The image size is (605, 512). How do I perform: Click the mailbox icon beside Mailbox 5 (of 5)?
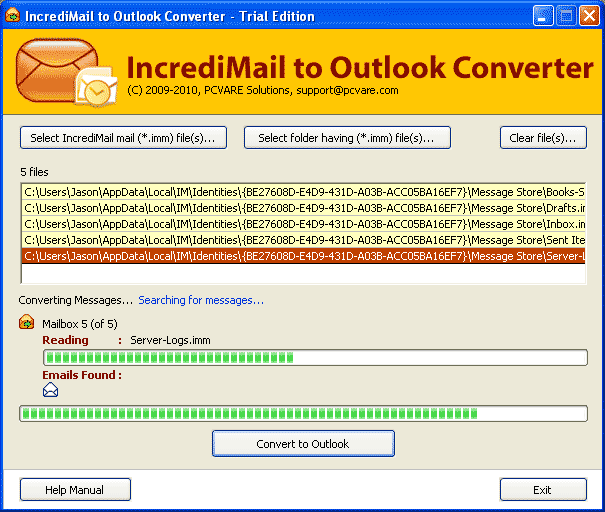click(x=27, y=323)
